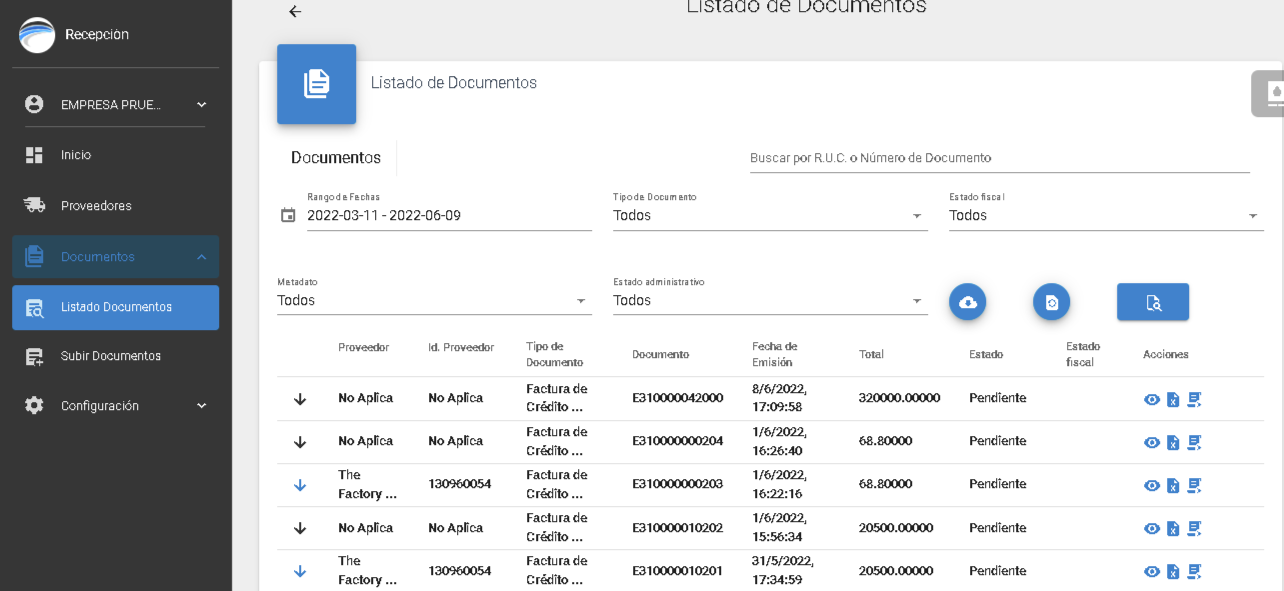1284x591 pixels.
Task: View document E310000000203 with eye icon
Action: point(1152,486)
